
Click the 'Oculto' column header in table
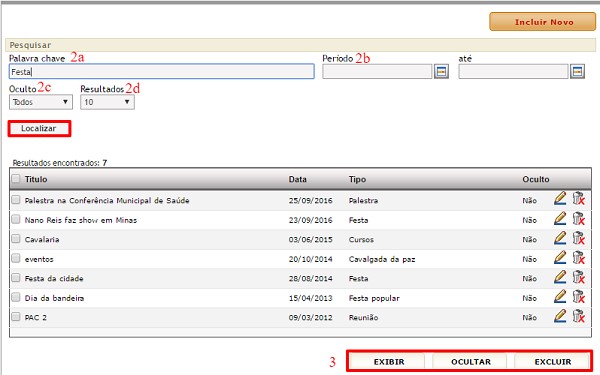536,179
